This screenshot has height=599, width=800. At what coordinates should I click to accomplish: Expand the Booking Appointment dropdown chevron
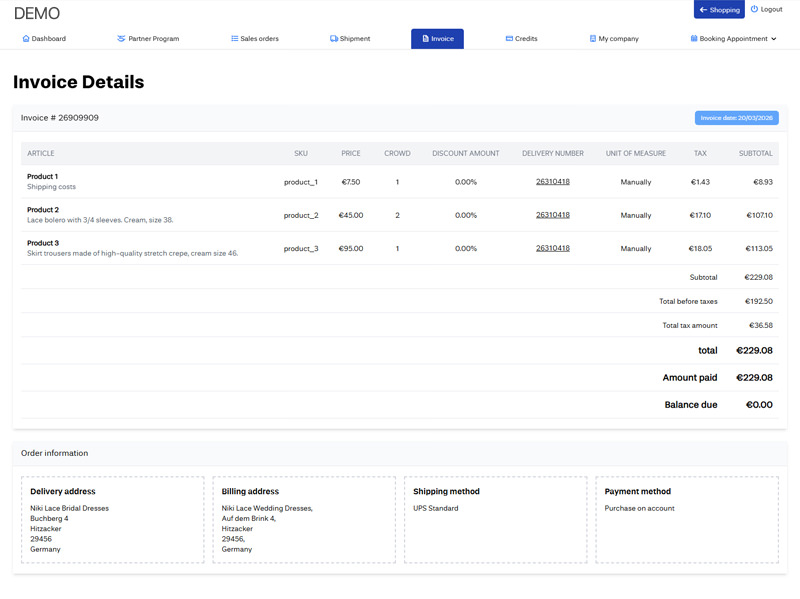(774, 39)
